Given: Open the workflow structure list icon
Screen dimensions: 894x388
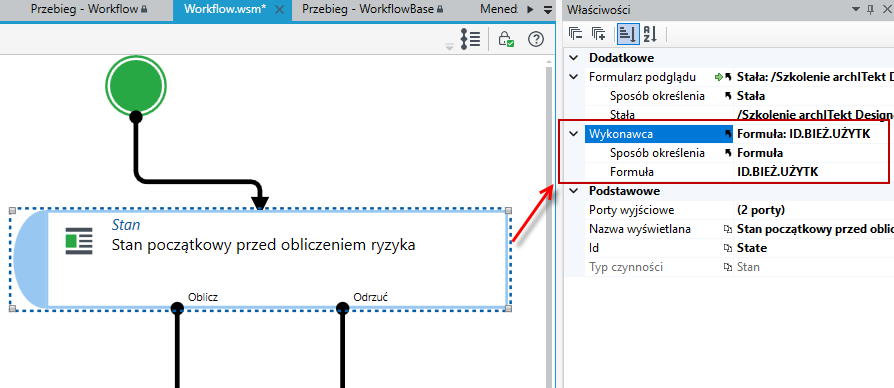Looking at the screenshot, I should pyautogui.click(x=470, y=39).
